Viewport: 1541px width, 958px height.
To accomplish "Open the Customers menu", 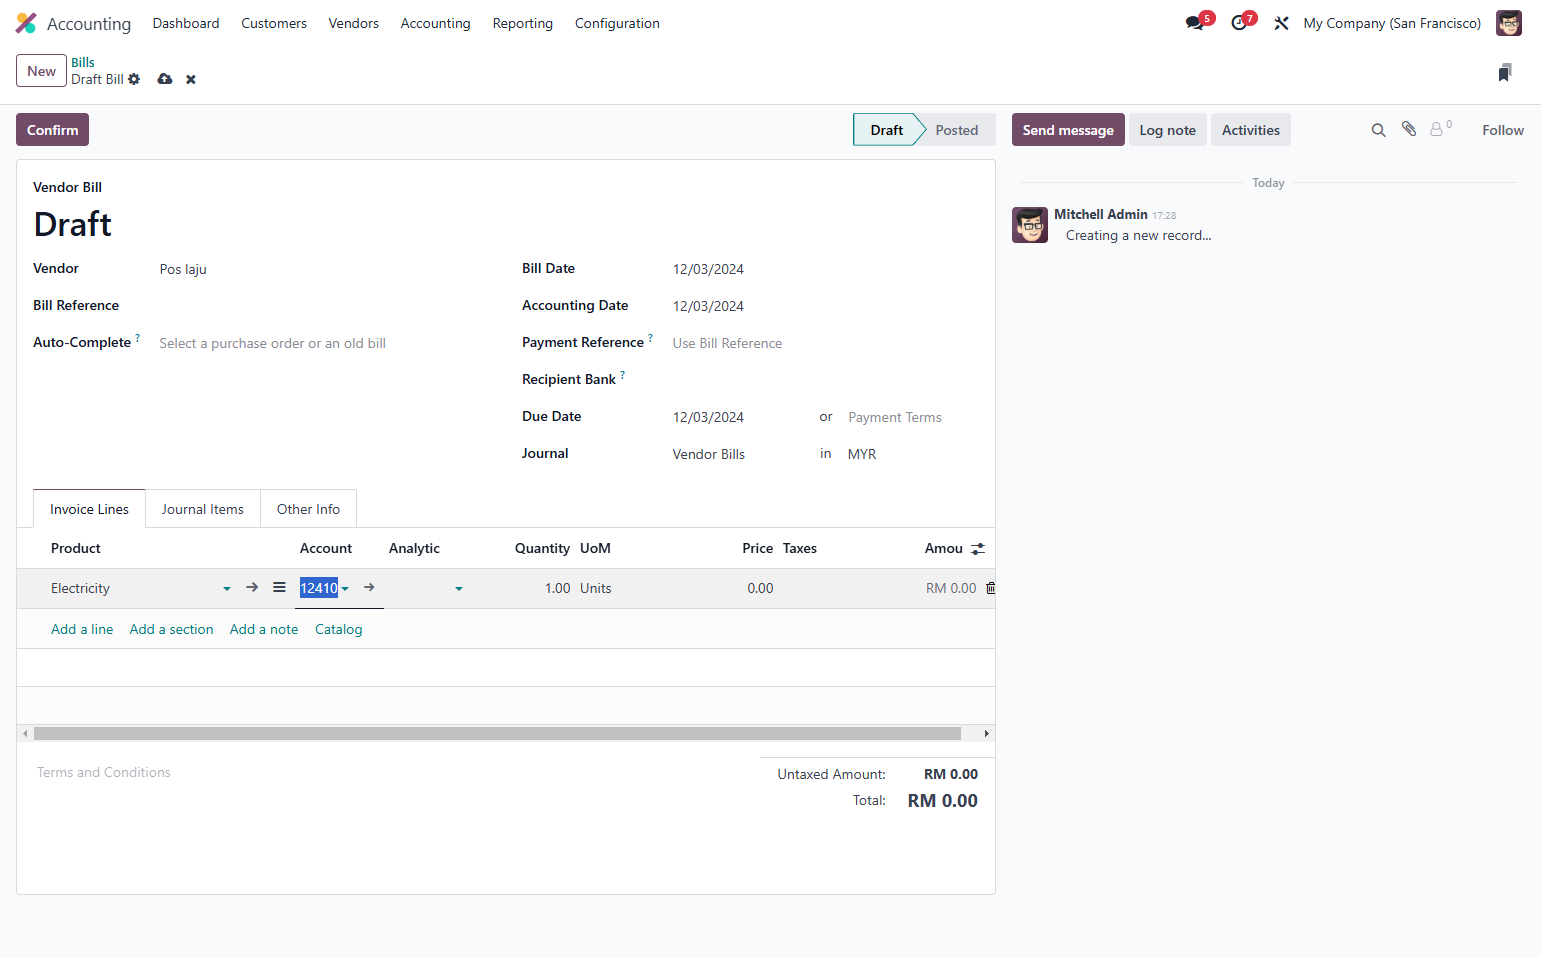I will pyautogui.click(x=274, y=23).
